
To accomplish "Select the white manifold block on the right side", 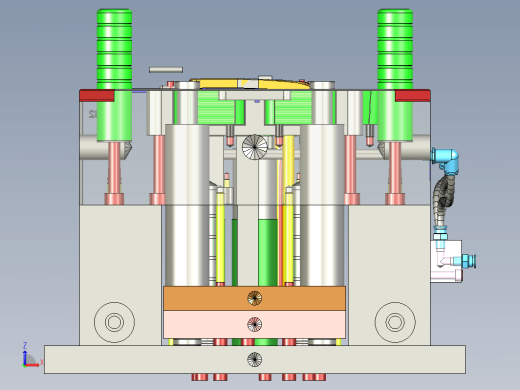I will [446, 261].
